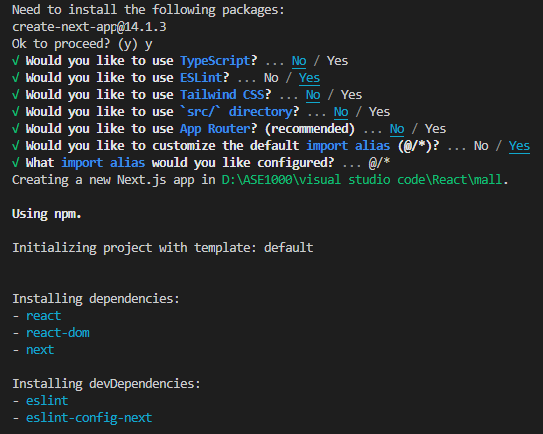The height and width of the screenshot is (434, 543).
Task: Choose Yes for the src/ directory option
Action: click(x=380, y=112)
